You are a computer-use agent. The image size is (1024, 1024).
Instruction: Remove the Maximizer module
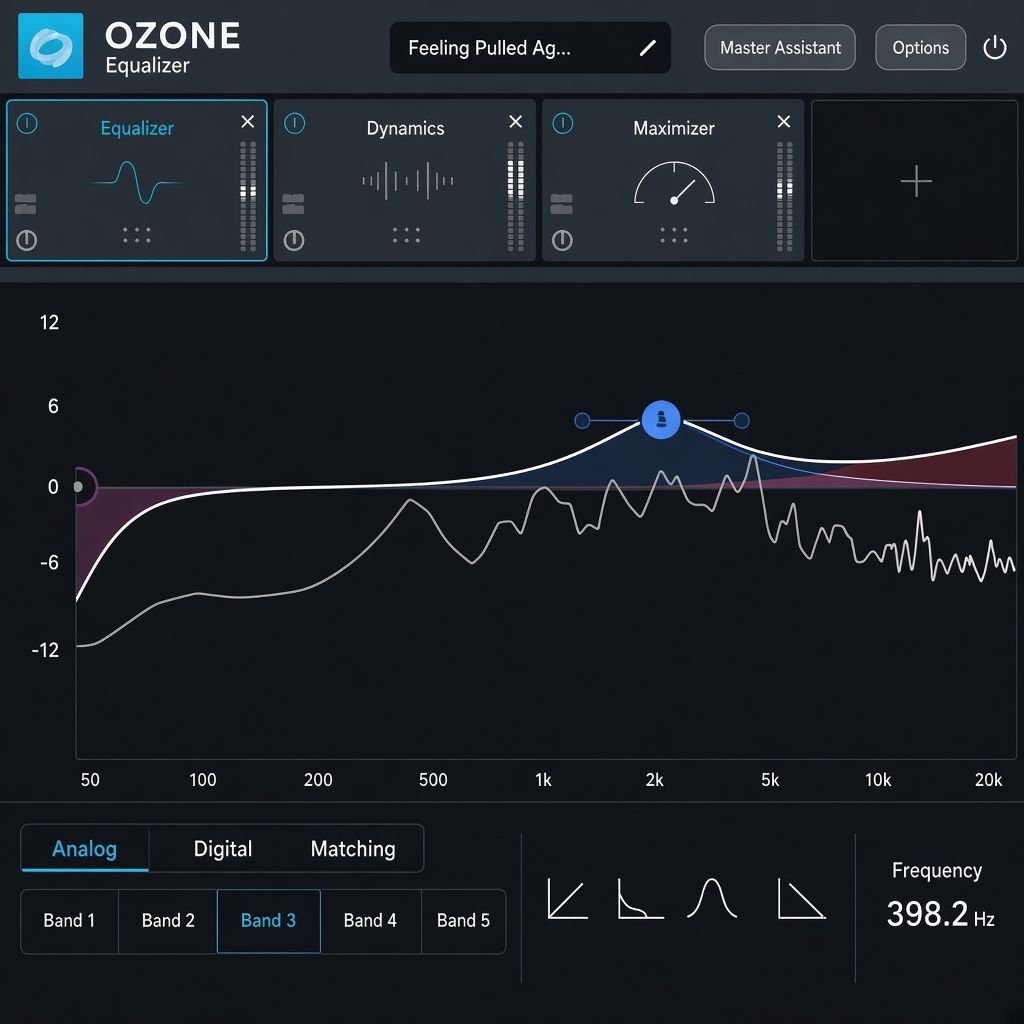784,121
